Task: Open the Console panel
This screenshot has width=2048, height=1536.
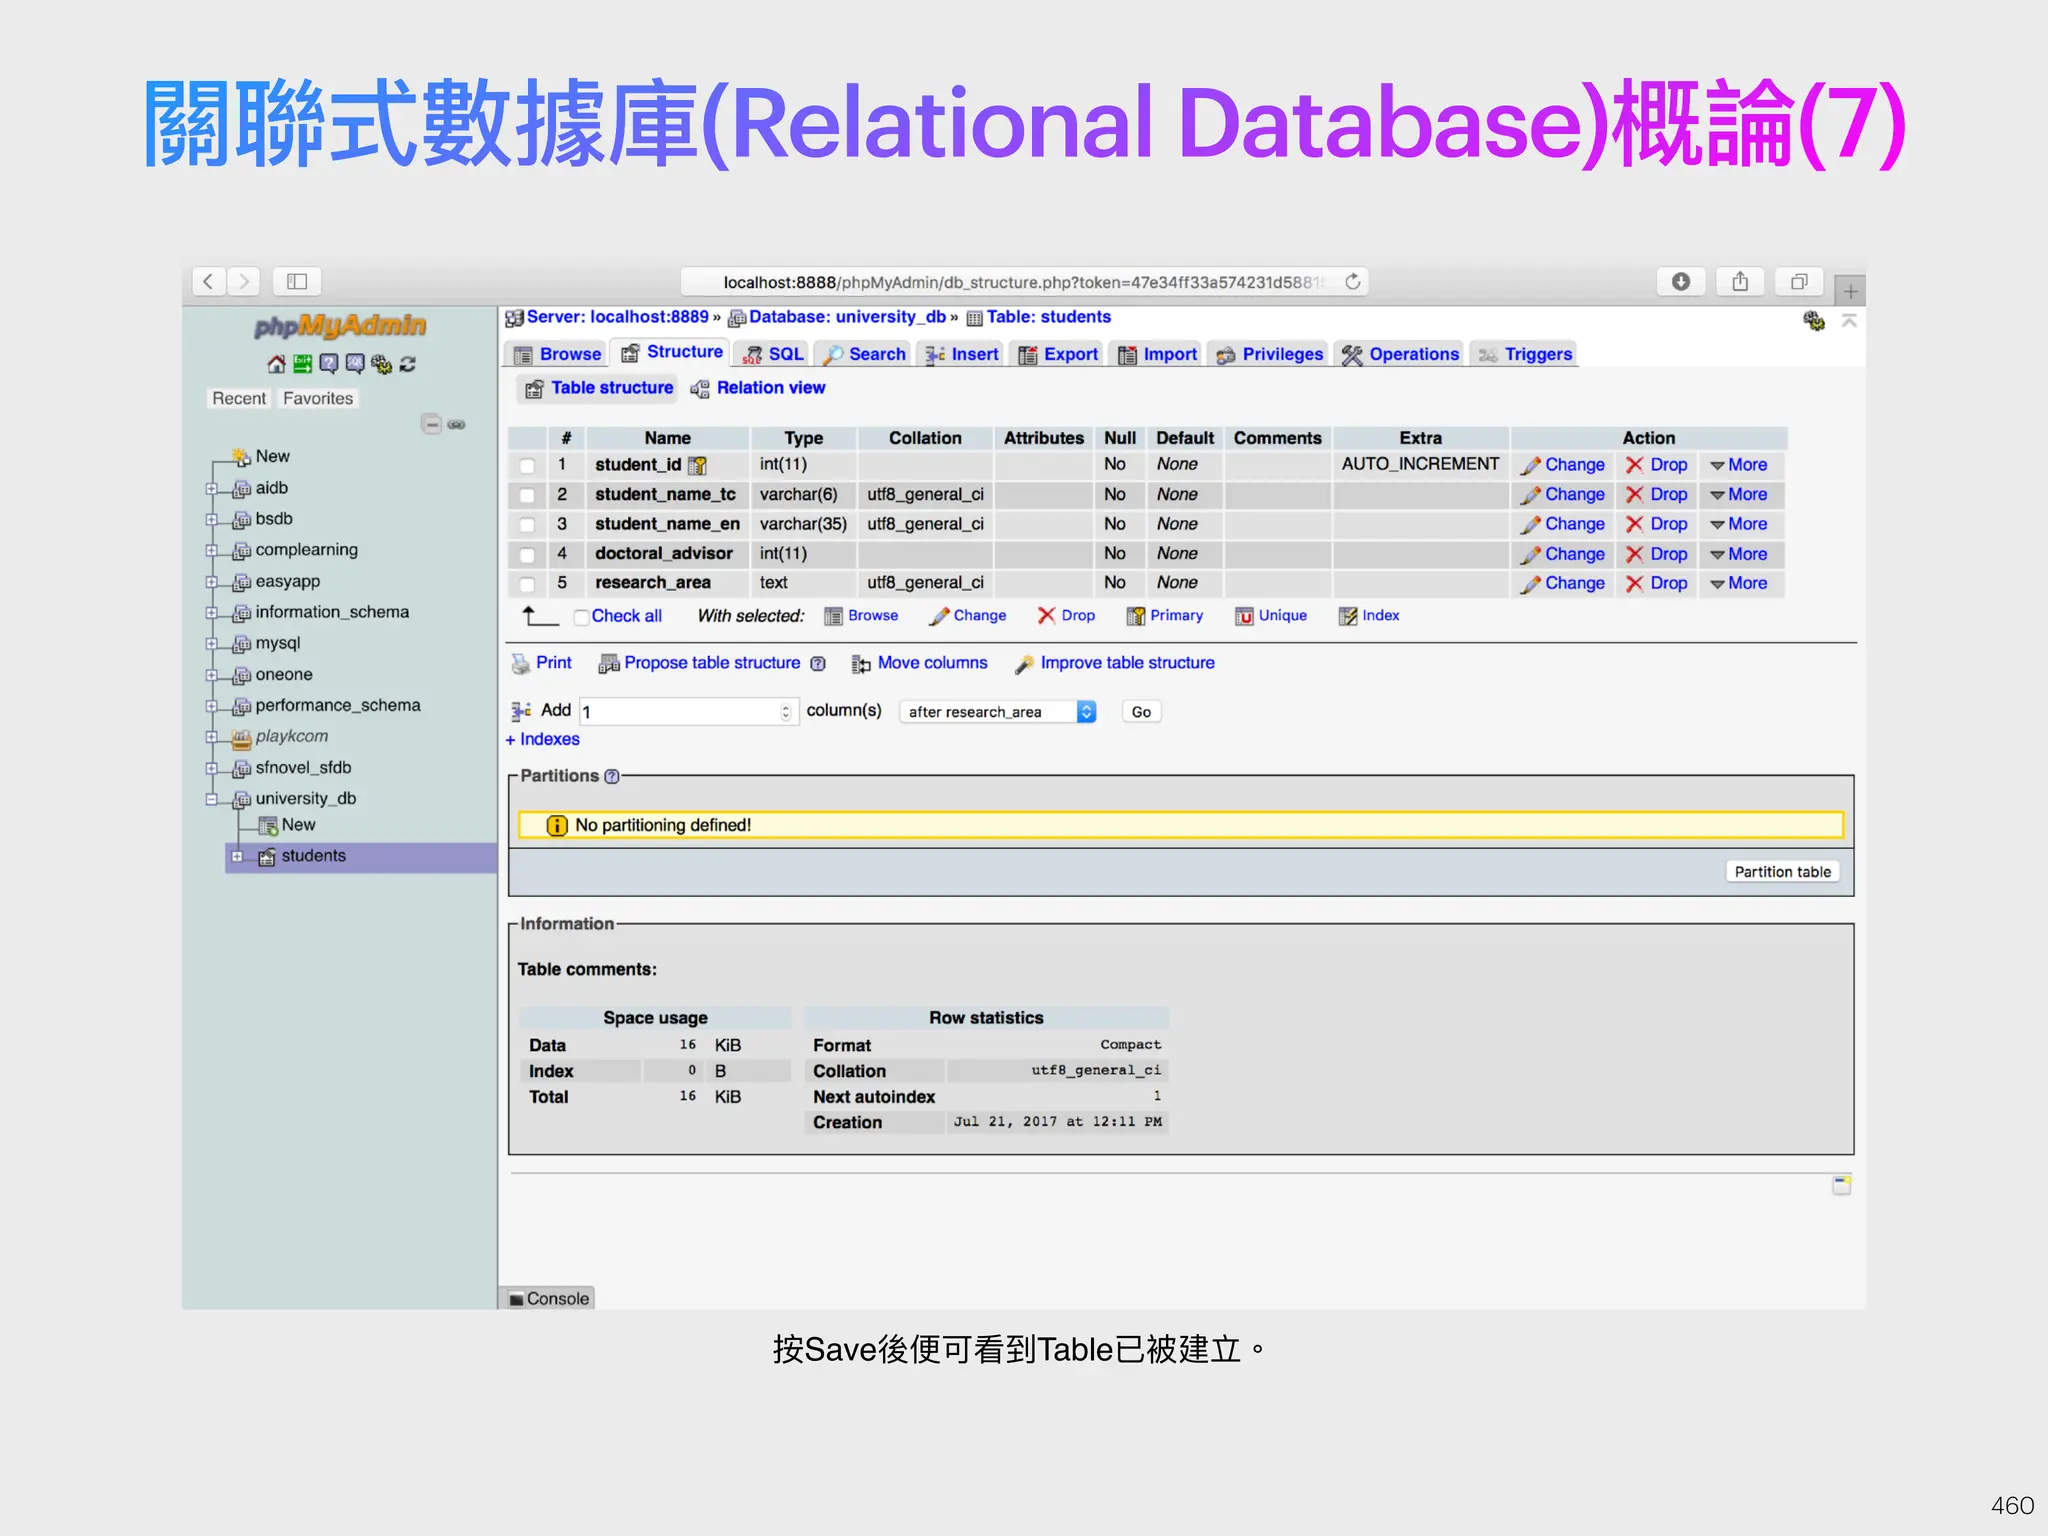Action: 548,1299
